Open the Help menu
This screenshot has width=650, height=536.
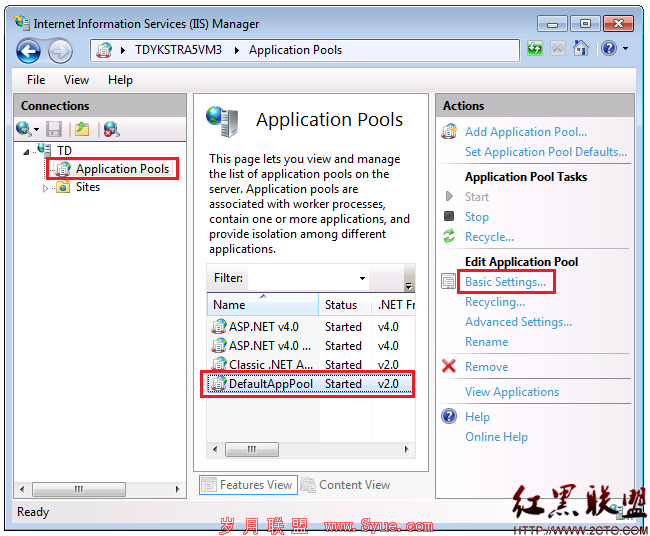pyautogui.click(x=120, y=80)
